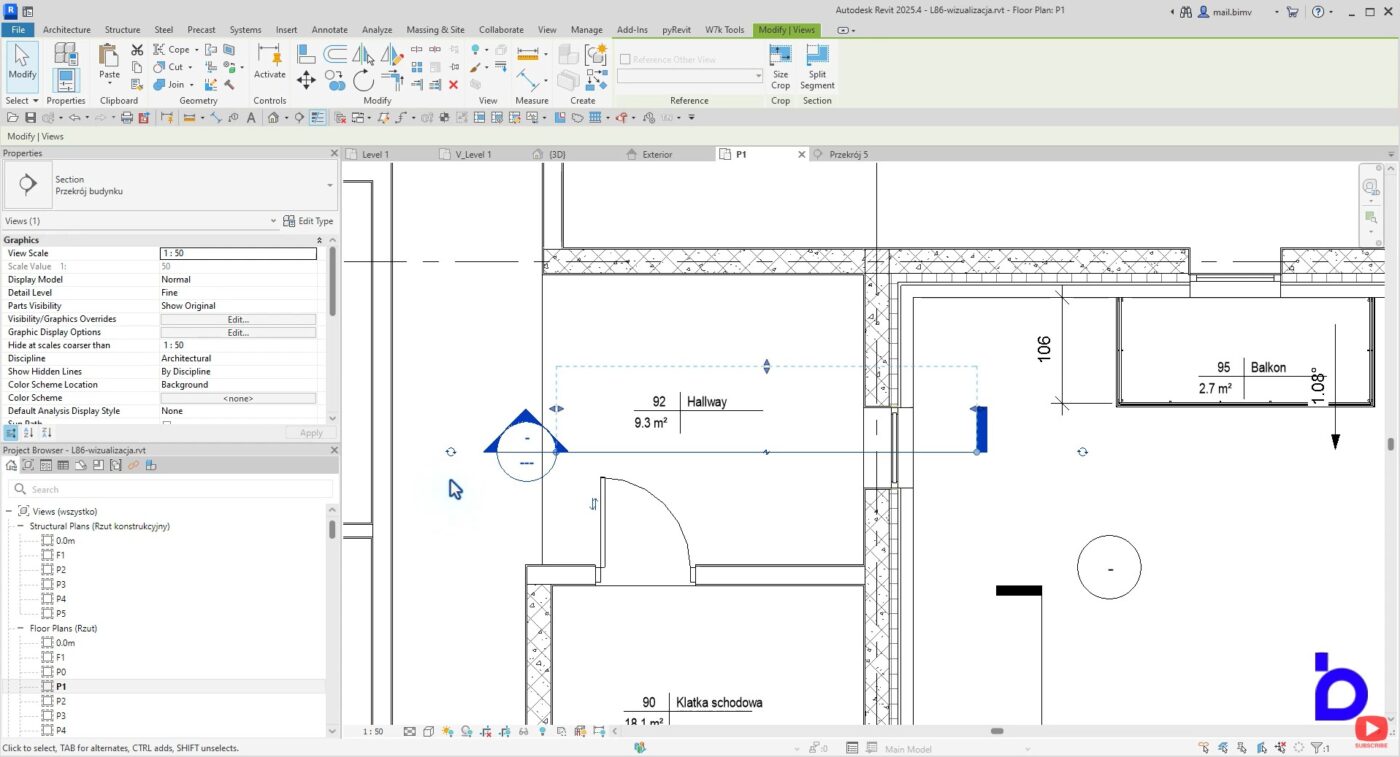Click the Print icon in quick access toolbar
The image size is (1400, 757).
point(126,118)
